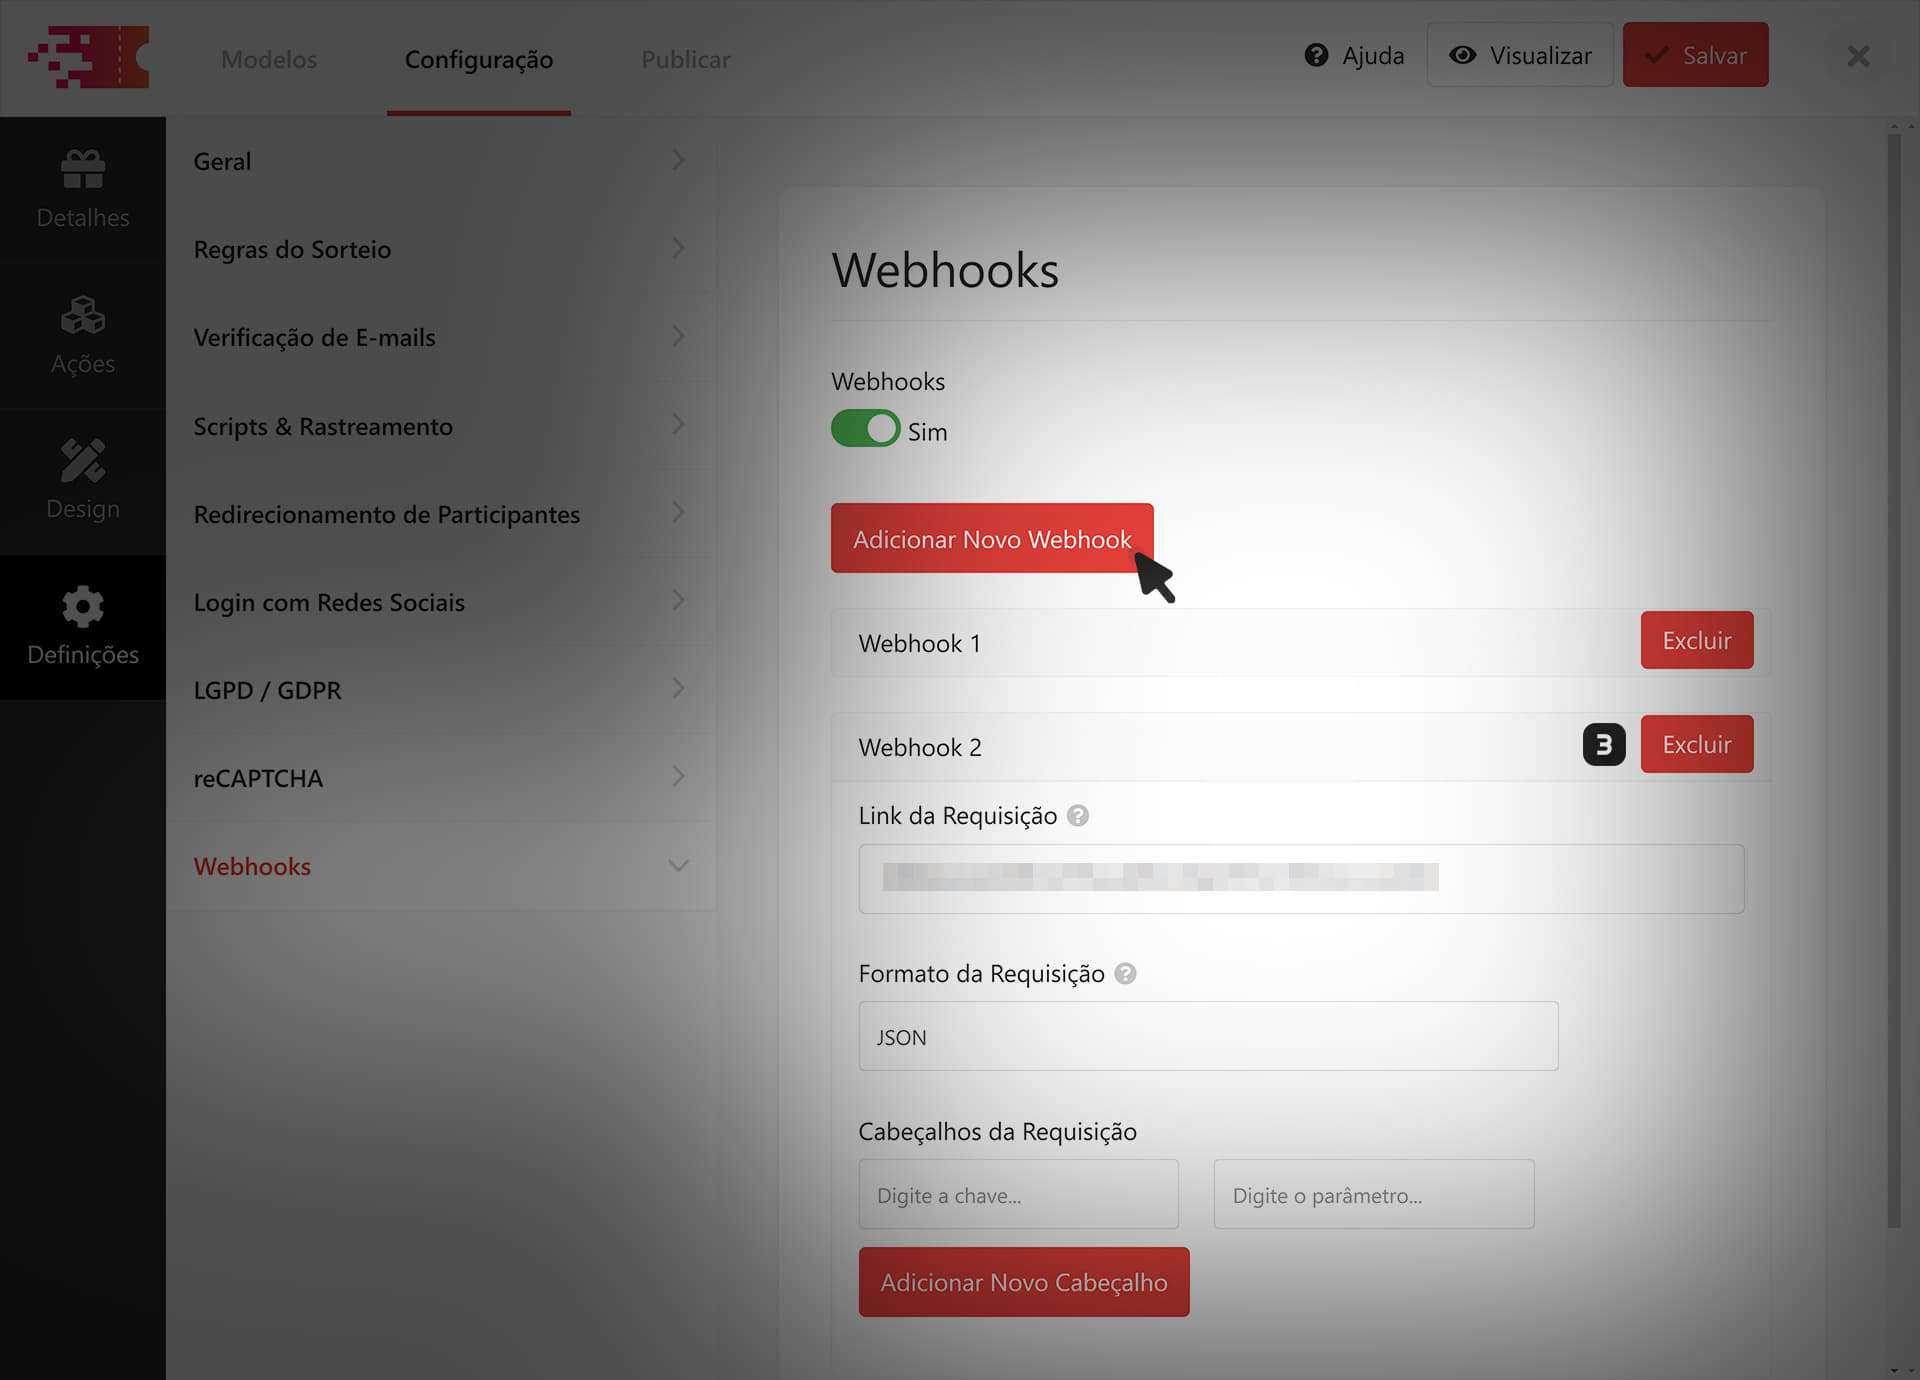Click the page vertical scrollbar
The image size is (1920, 1380).
tap(1894, 680)
